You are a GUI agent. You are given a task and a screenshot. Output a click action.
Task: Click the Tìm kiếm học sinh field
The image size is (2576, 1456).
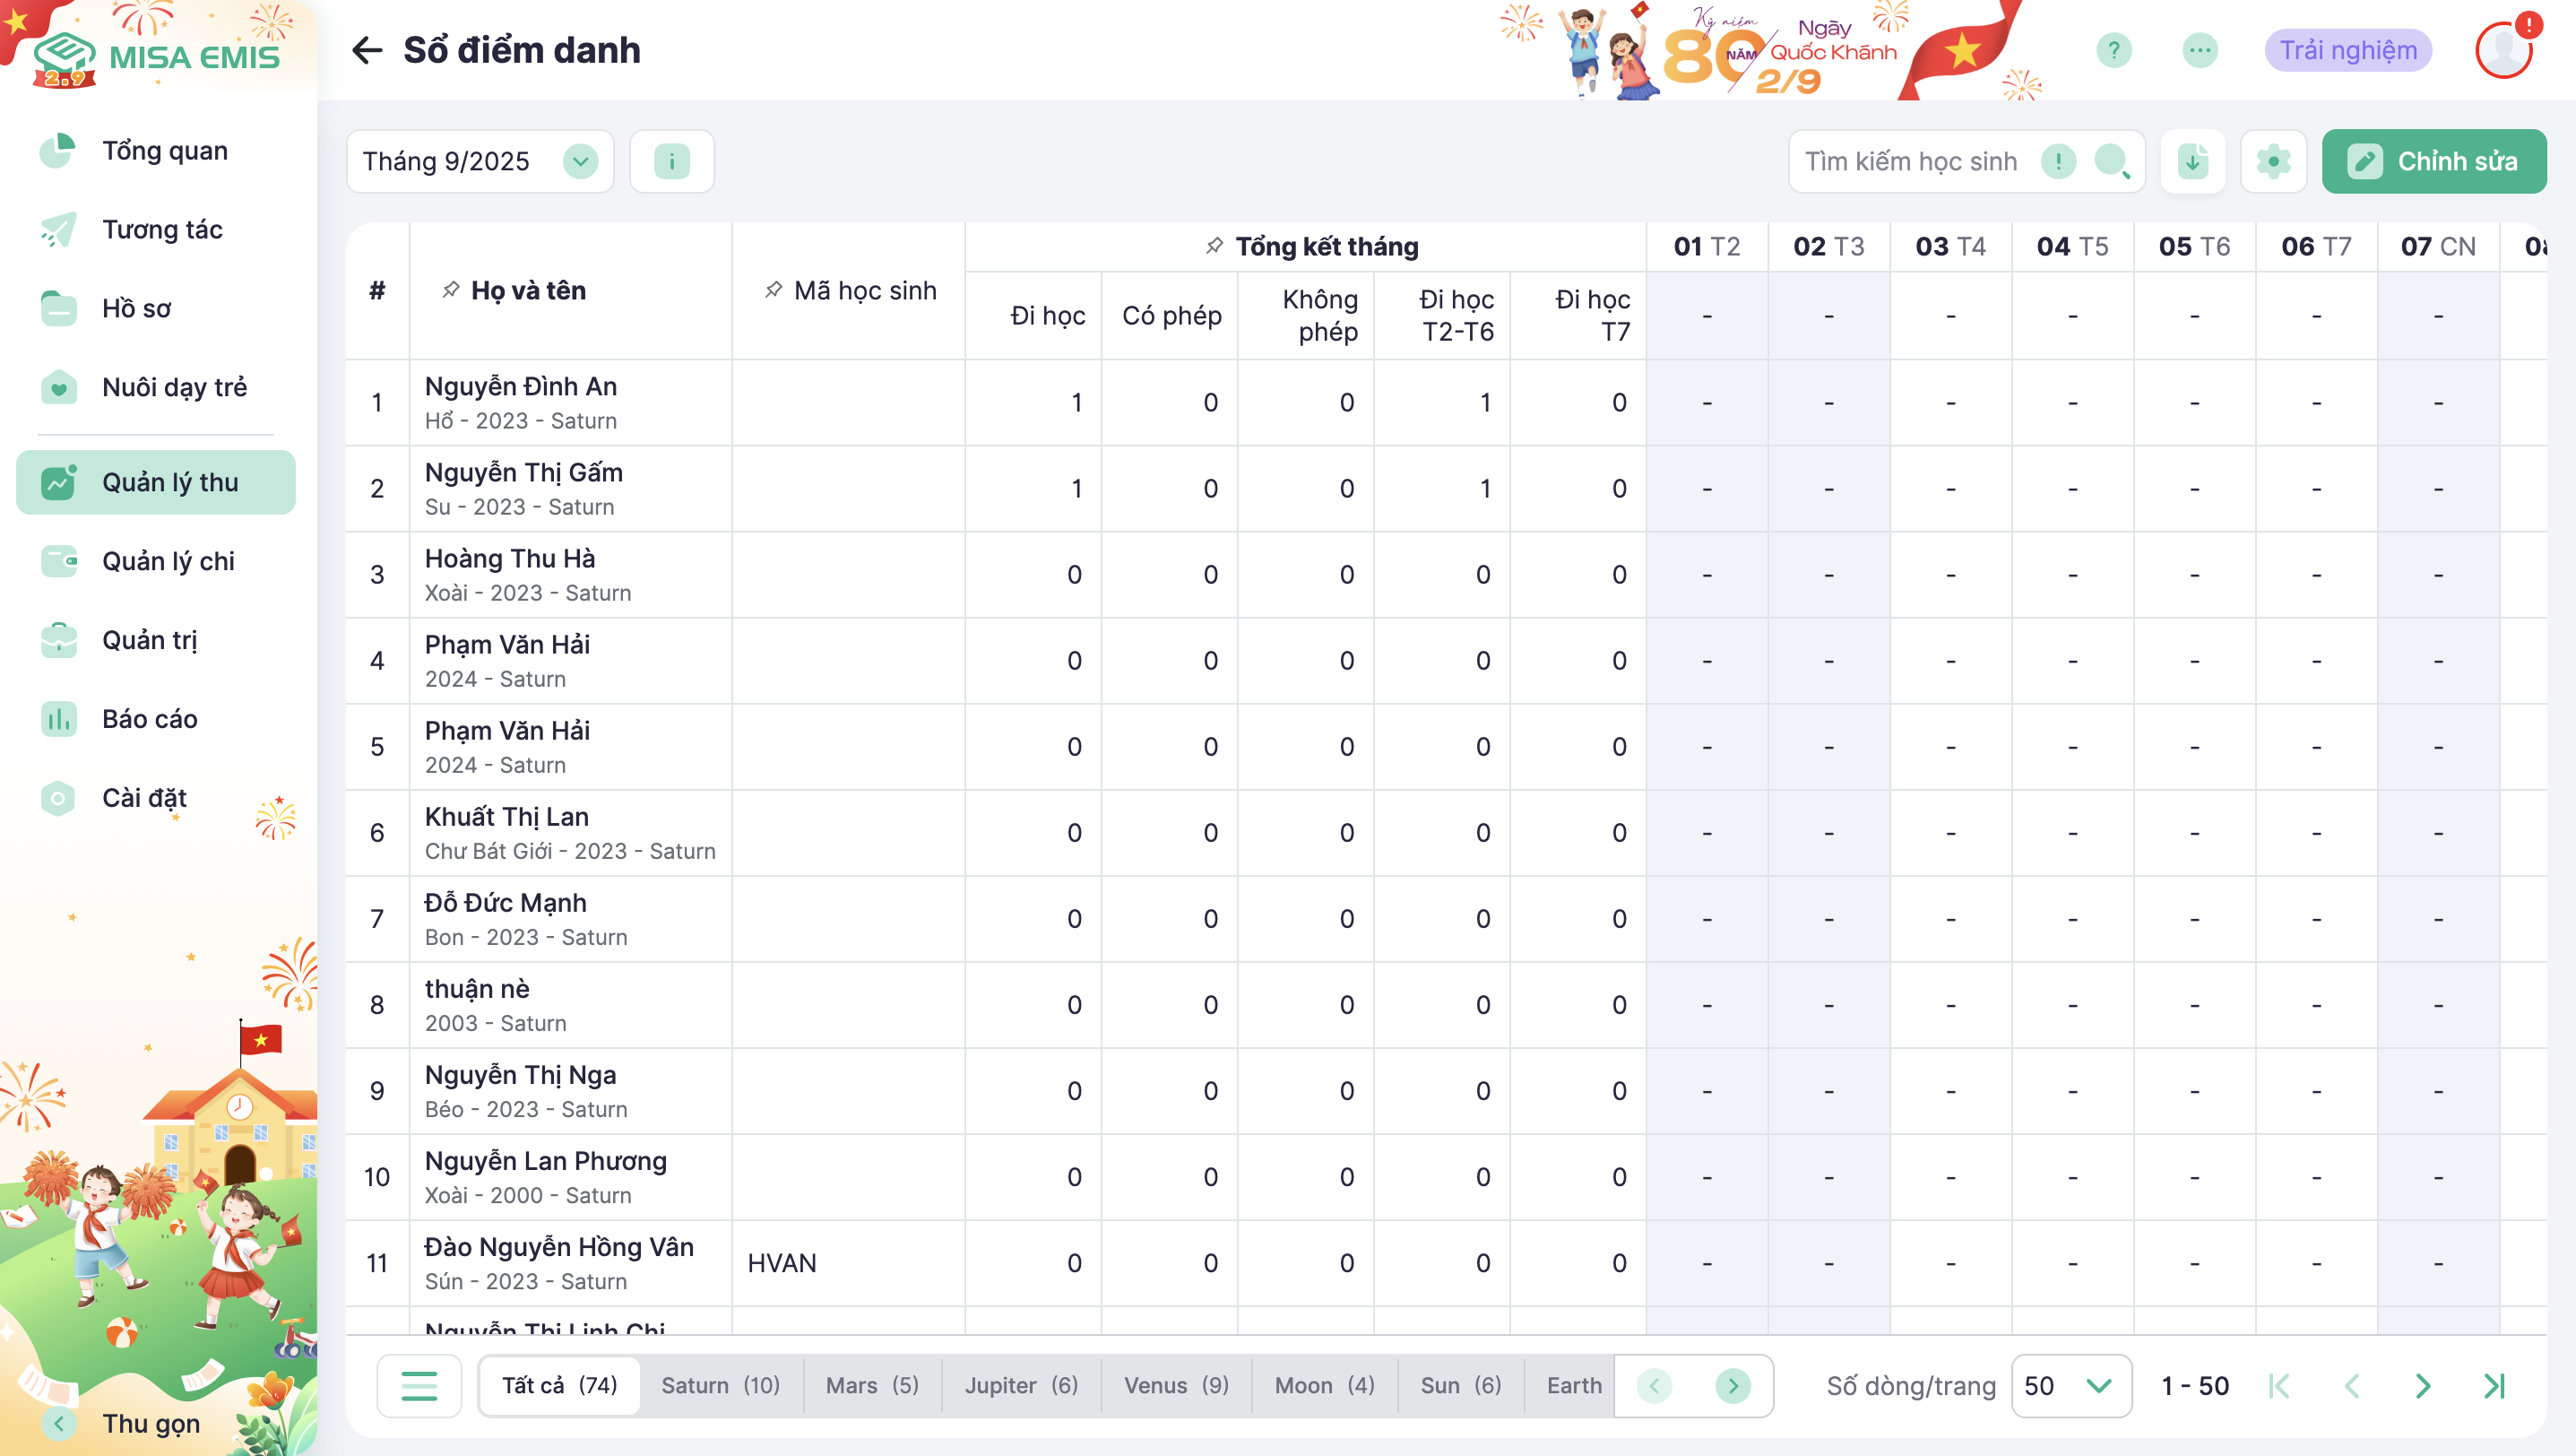coord(1910,161)
